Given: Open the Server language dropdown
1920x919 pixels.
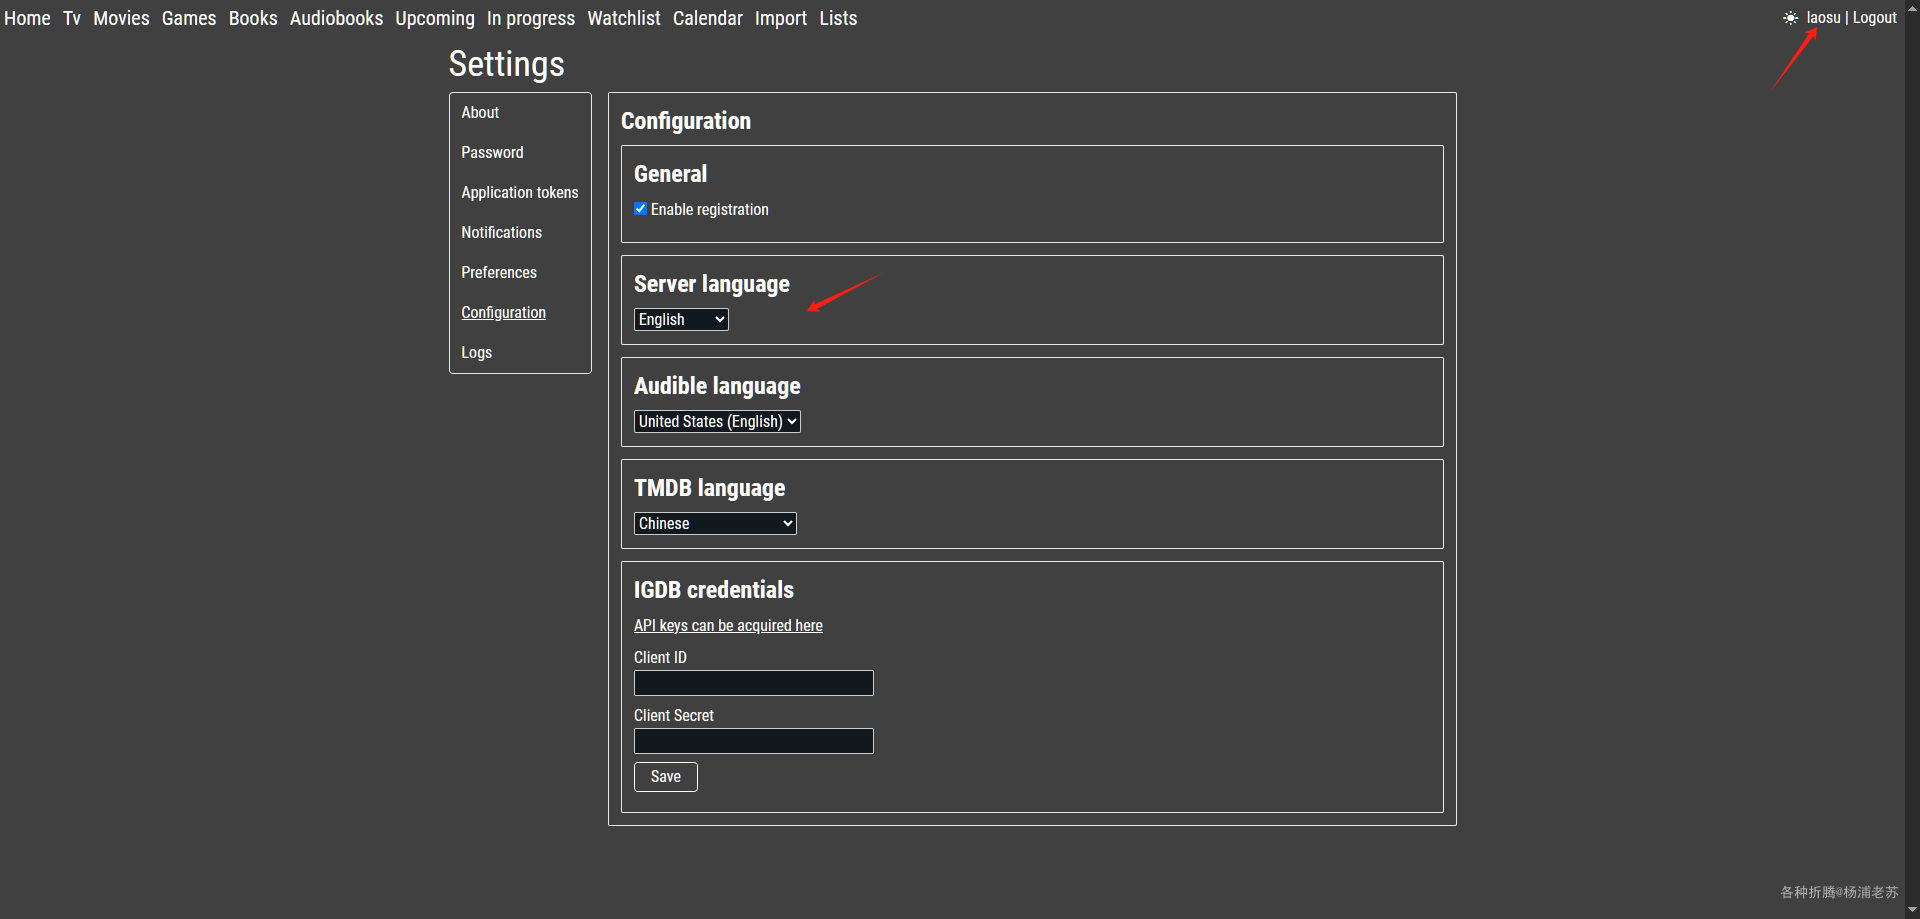Looking at the screenshot, I should 681,319.
